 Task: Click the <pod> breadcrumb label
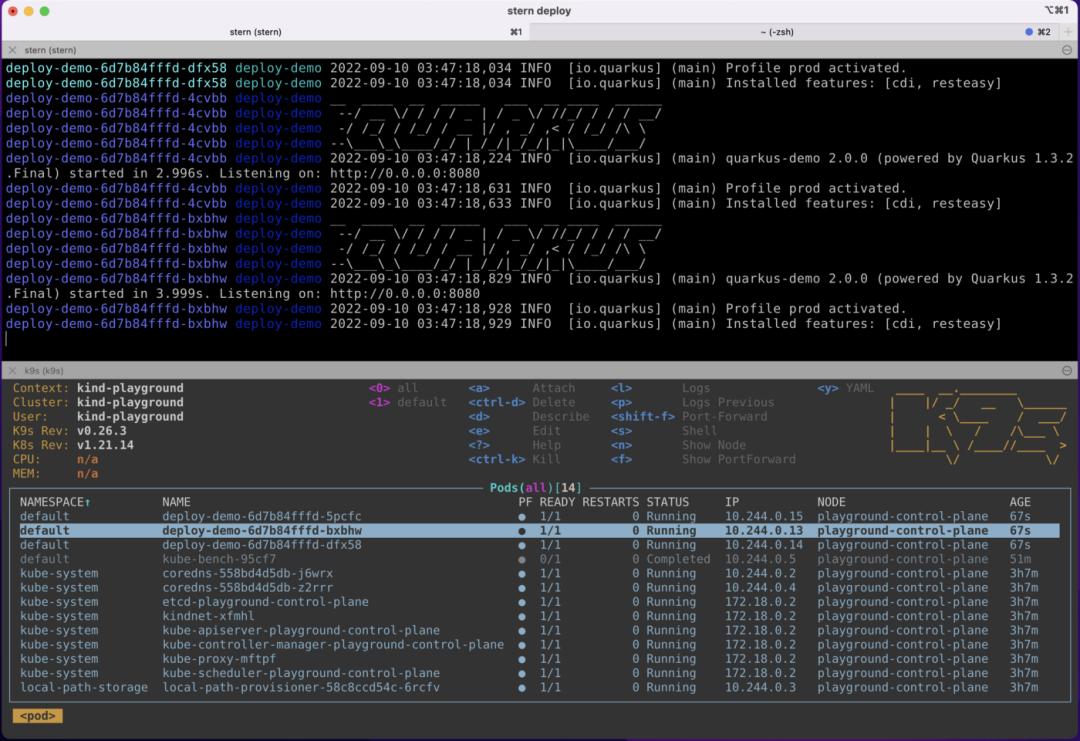(38, 716)
